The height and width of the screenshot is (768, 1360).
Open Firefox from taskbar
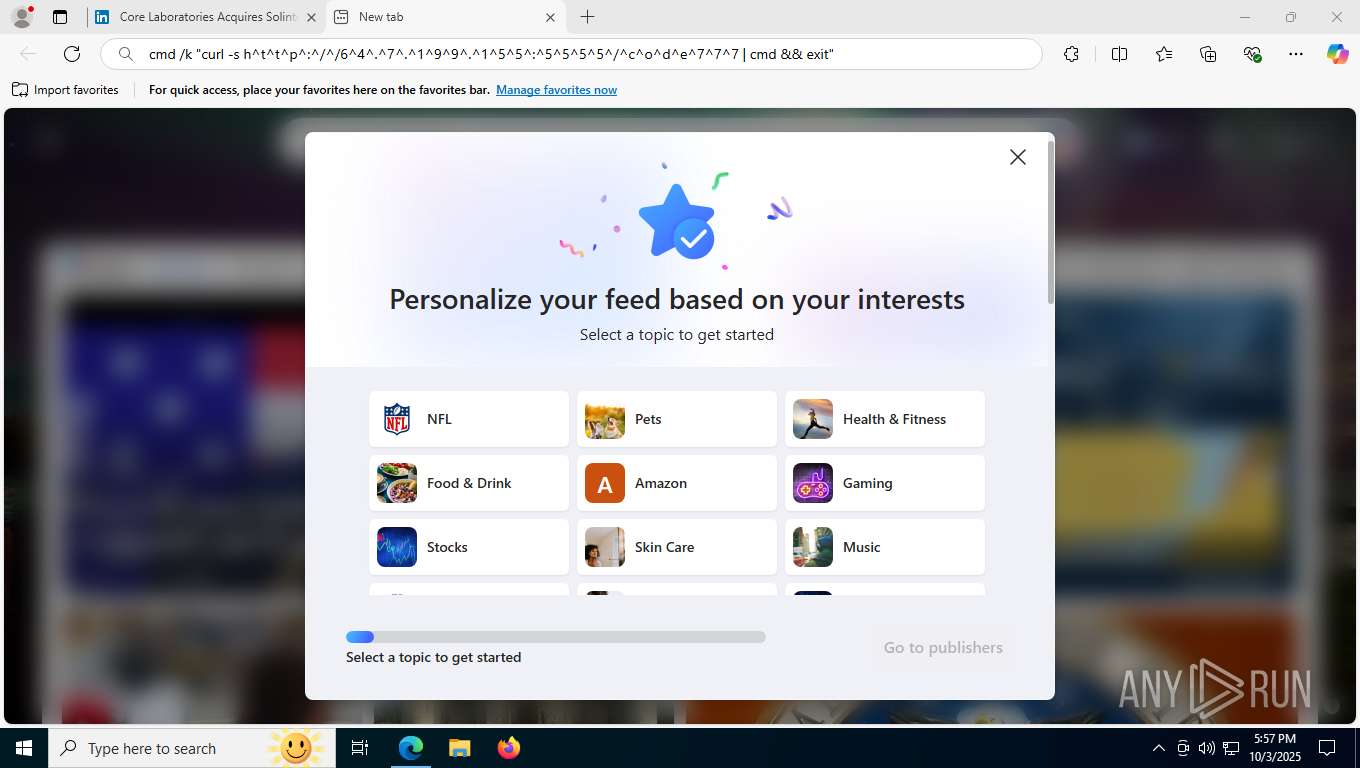click(x=509, y=748)
